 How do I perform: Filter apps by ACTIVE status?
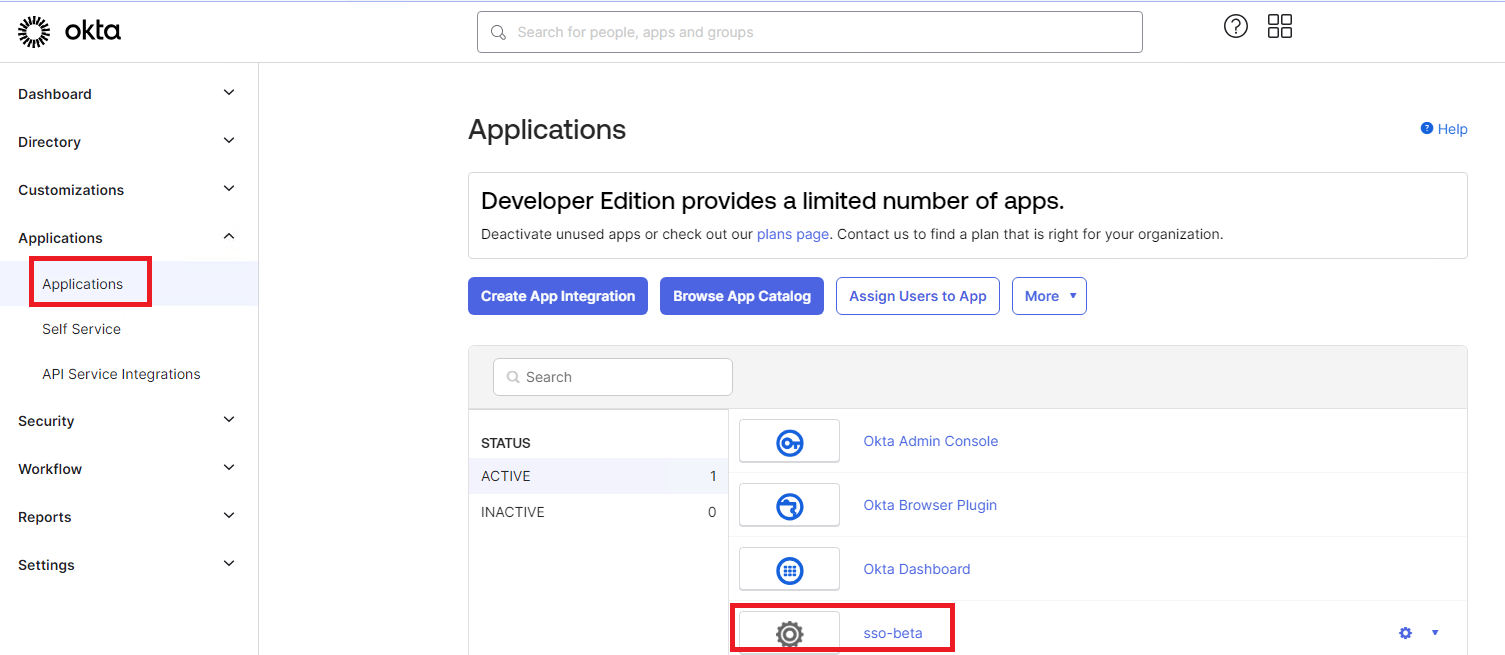click(x=505, y=475)
